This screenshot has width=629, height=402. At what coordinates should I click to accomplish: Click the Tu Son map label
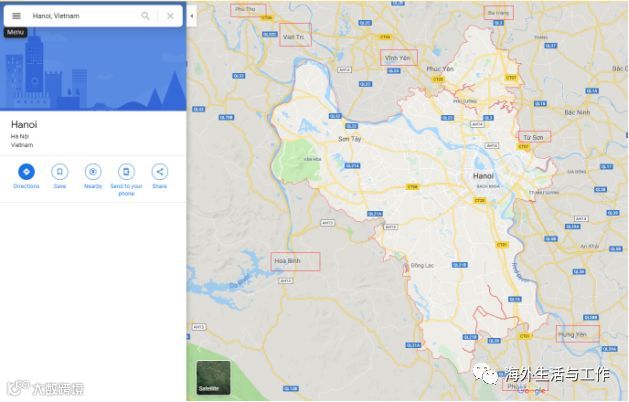533,137
